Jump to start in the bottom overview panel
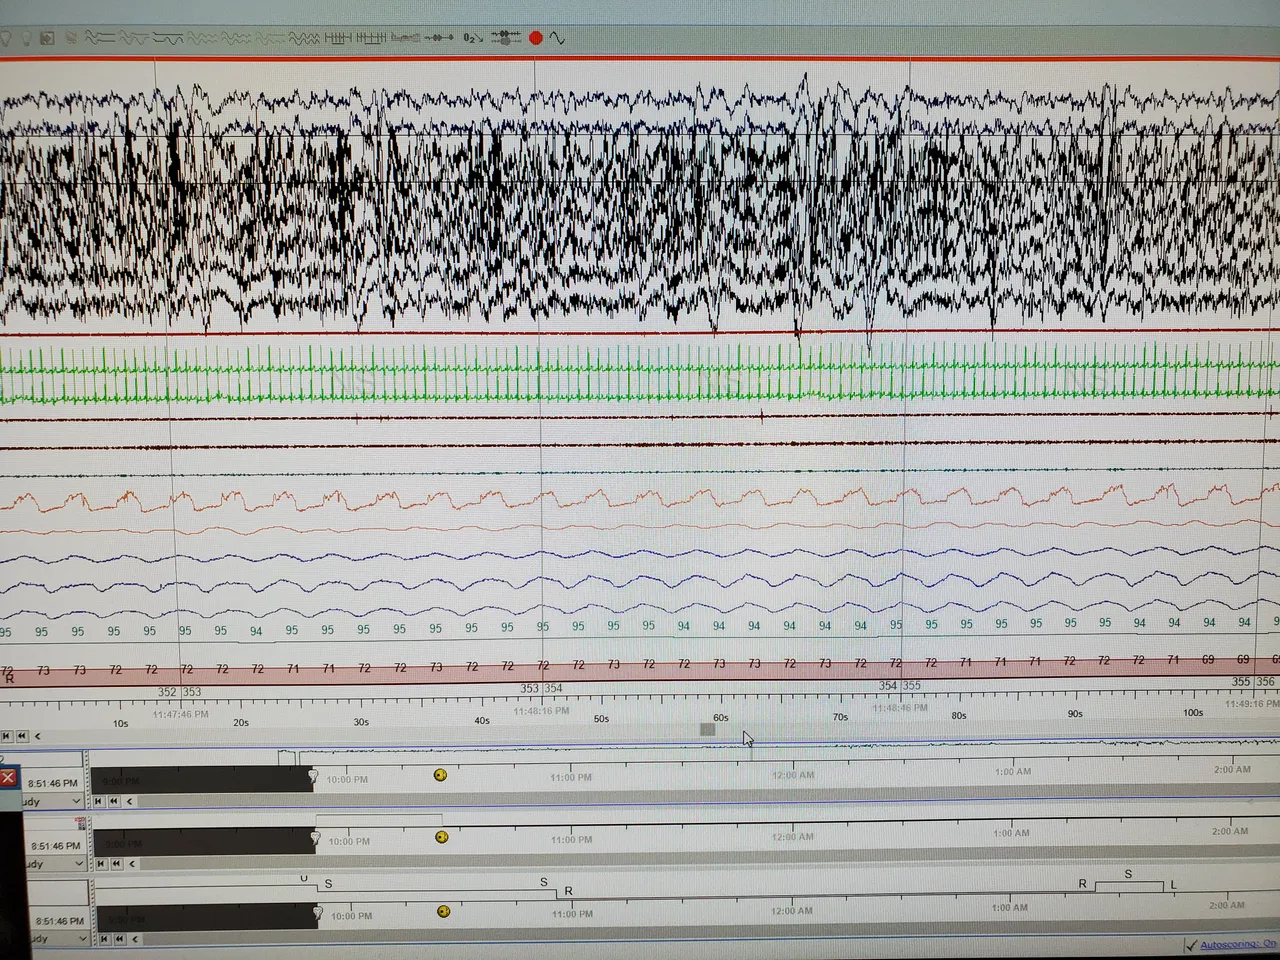The image size is (1280, 960). 103,939
